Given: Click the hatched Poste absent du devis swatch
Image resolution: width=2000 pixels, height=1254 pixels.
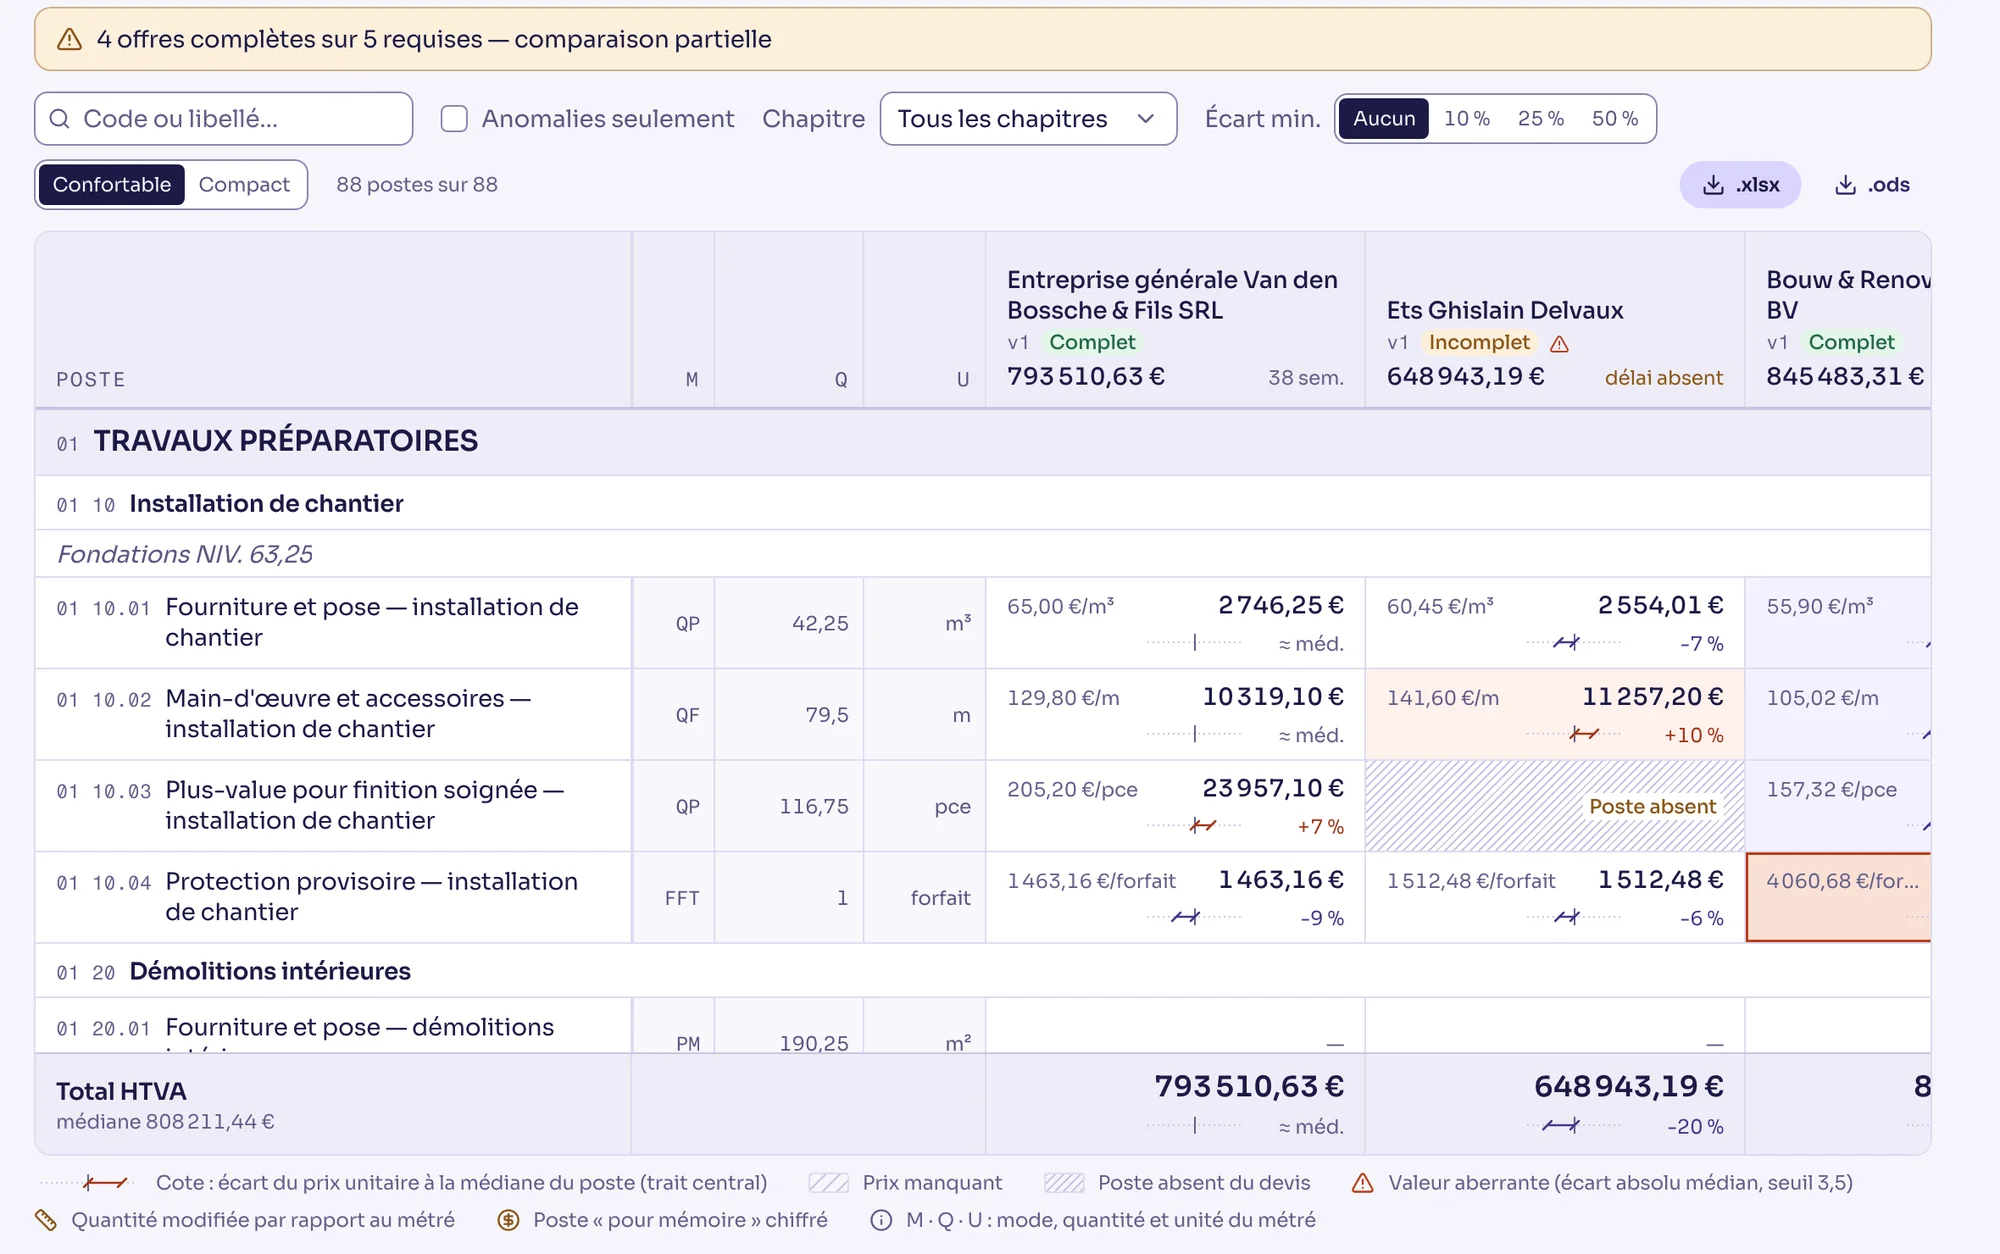Looking at the screenshot, I should click(1064, 1183).
